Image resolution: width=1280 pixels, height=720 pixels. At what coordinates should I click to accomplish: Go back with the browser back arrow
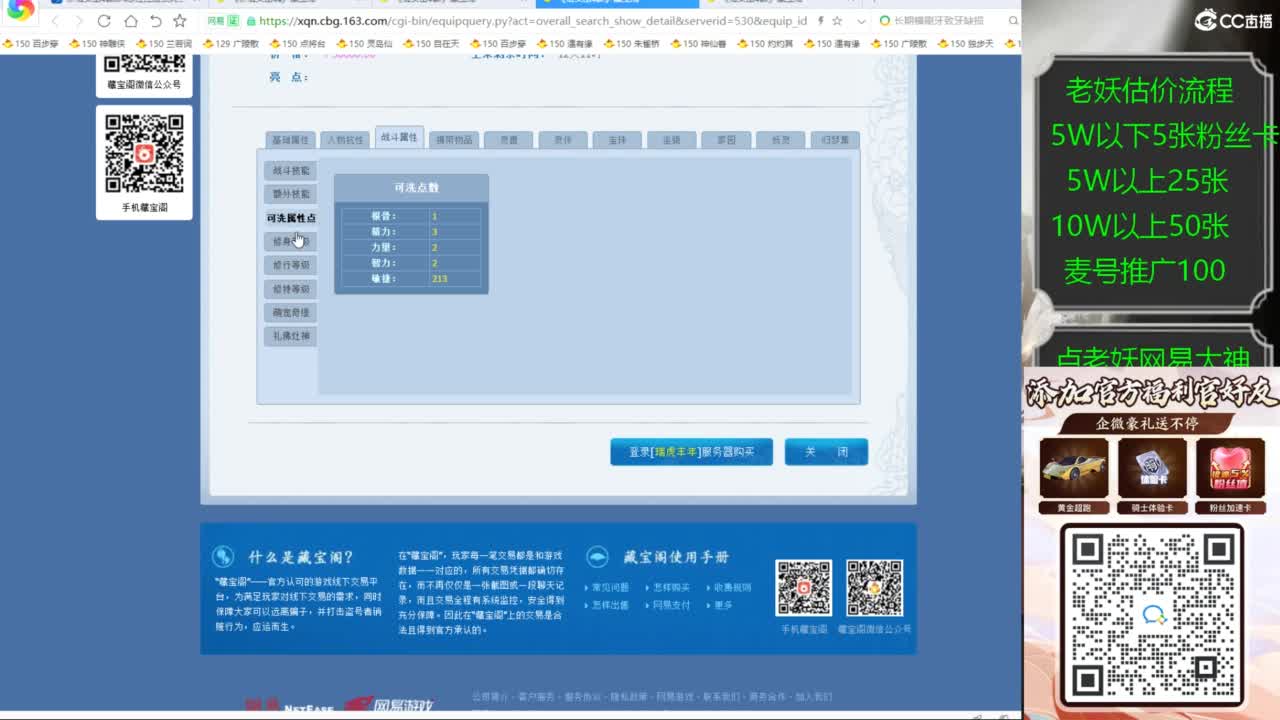point(54,21)
